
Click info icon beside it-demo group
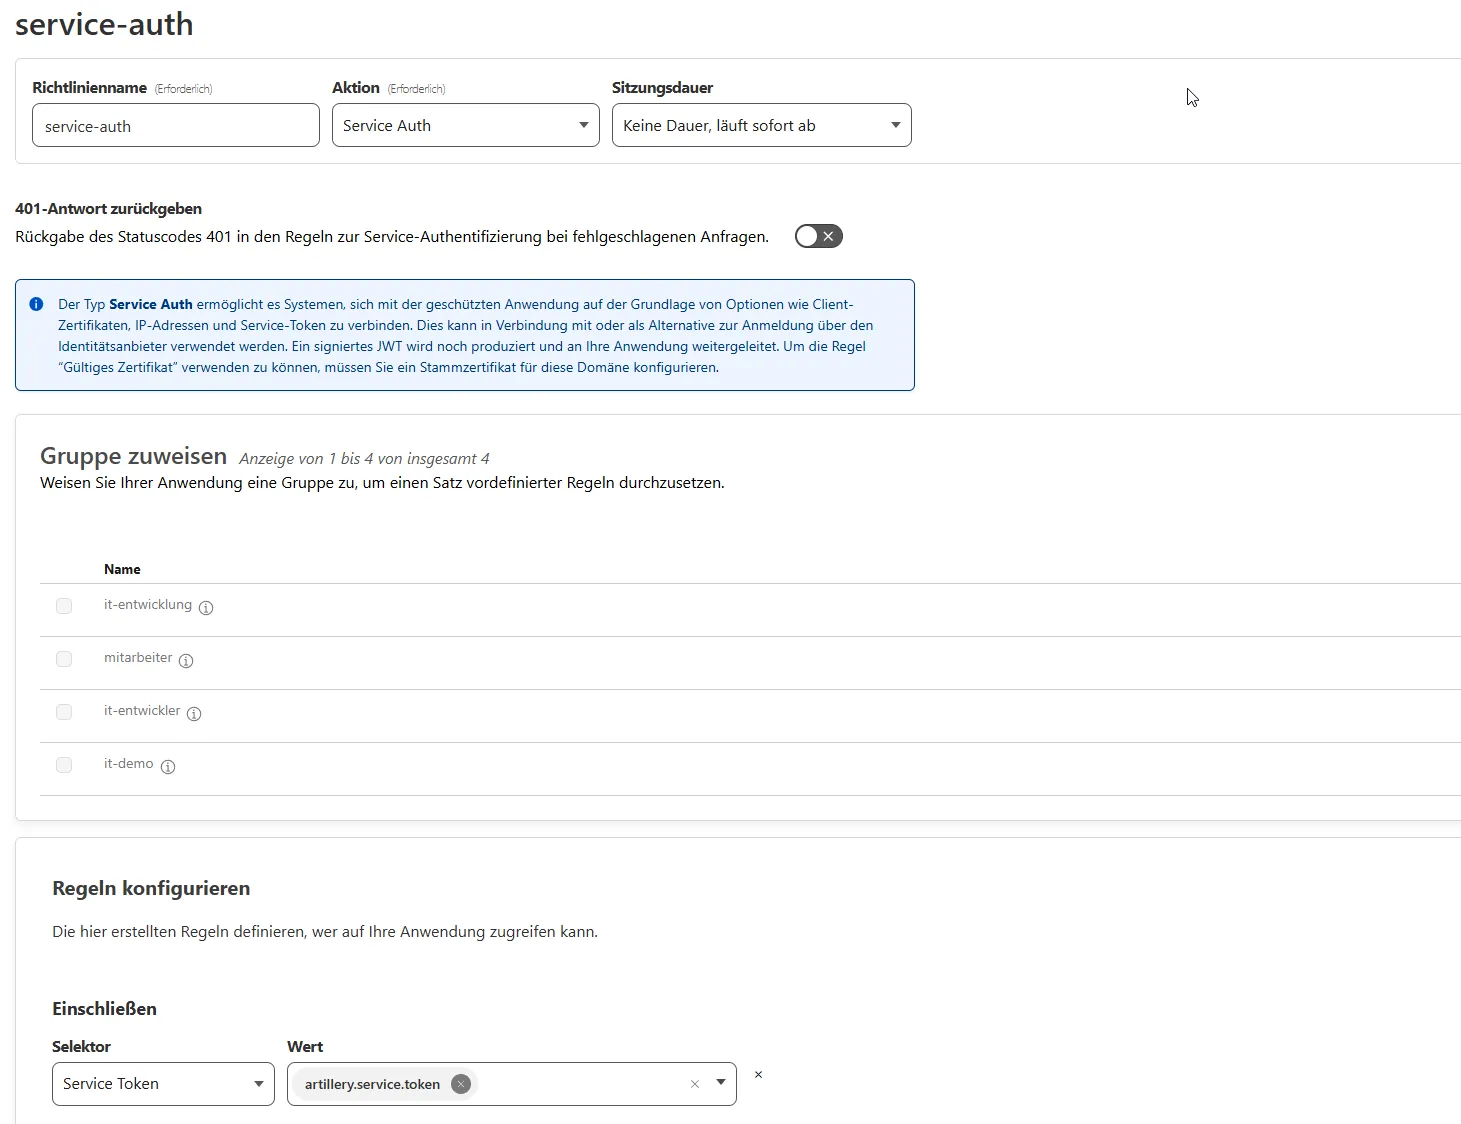[x=168, y=767]
